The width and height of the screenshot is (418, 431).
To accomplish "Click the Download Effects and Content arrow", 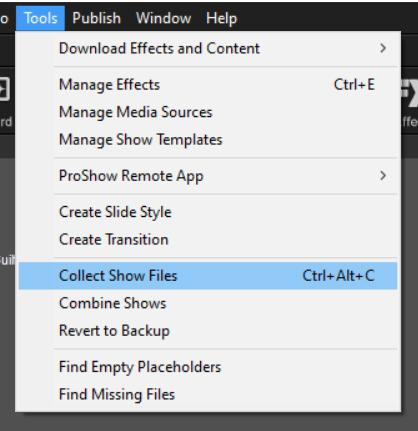I will (x=383, y=49).
